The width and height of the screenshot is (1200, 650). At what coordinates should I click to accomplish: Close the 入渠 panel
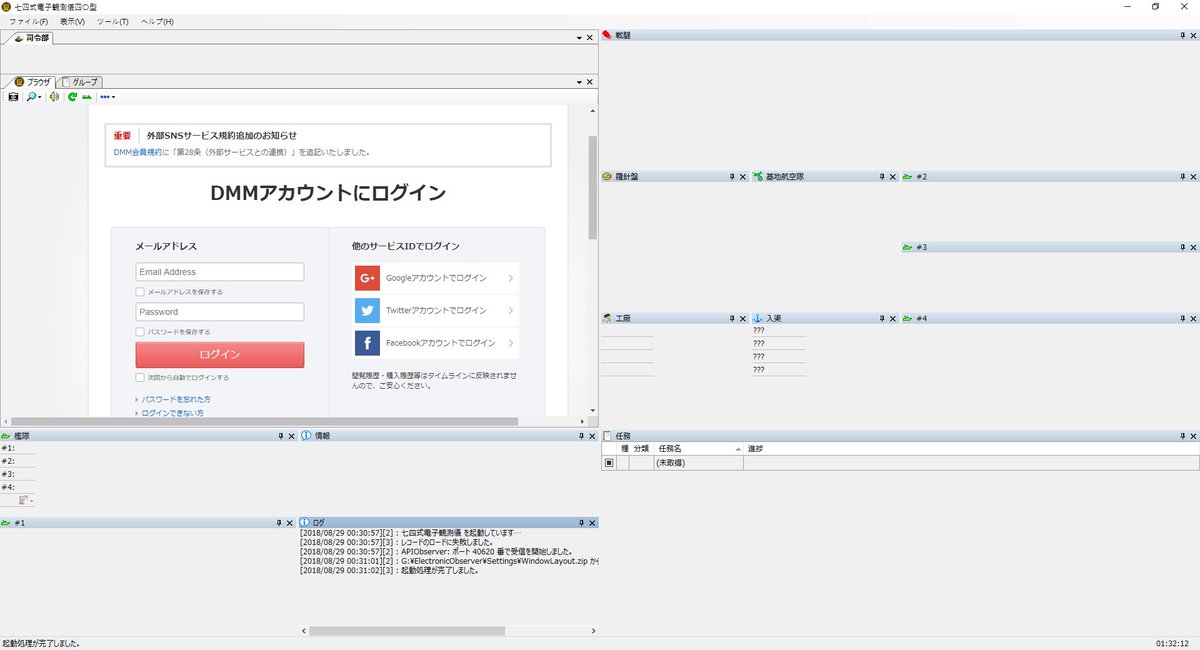[893, 318]
